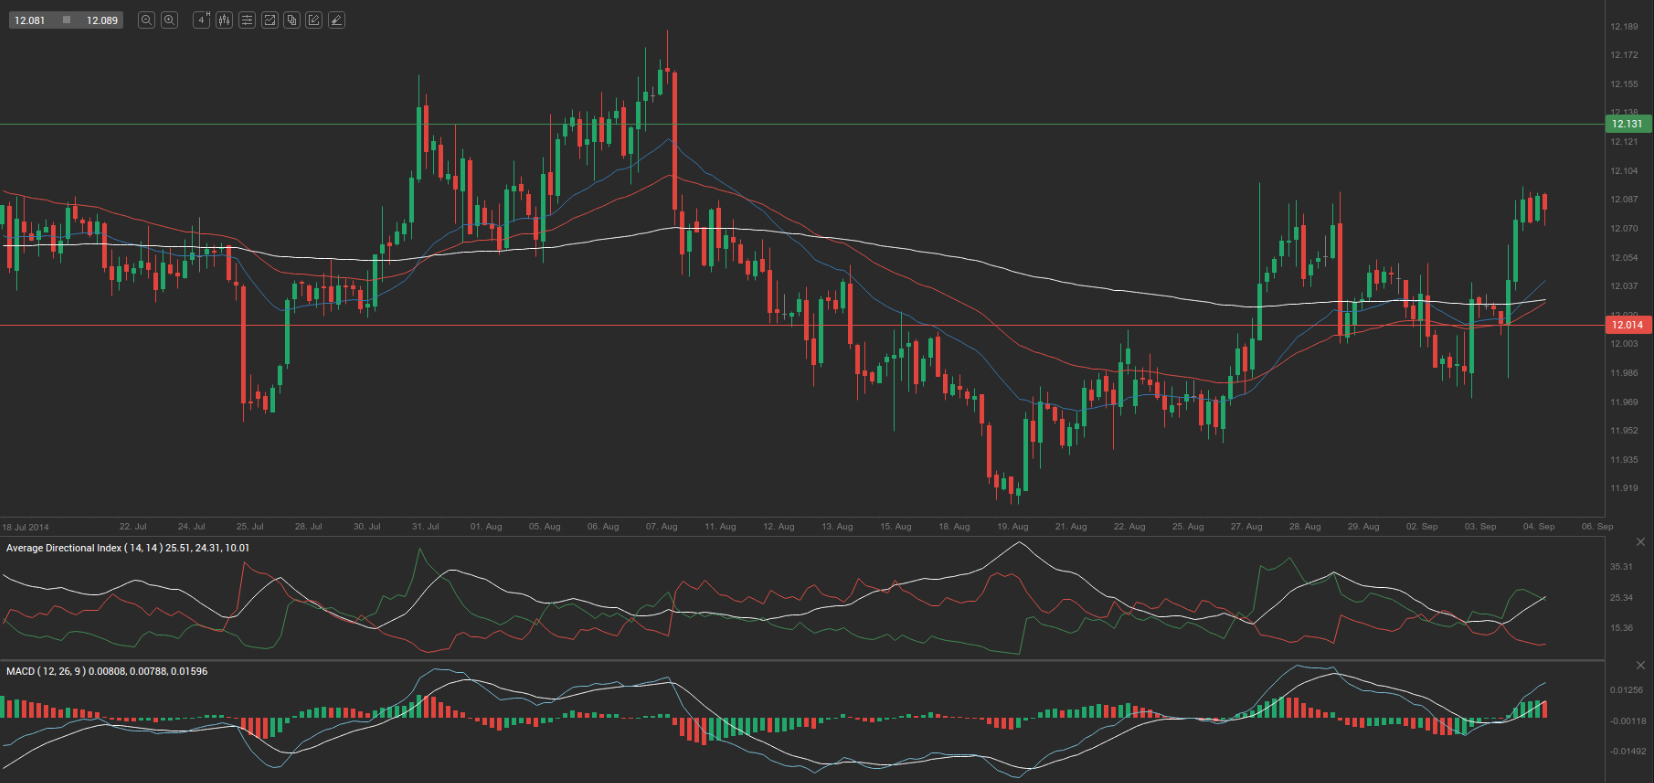The image size is (1654, 783).
Task: Click the 04. Sep date on time axis
Action: point(1538,526)
